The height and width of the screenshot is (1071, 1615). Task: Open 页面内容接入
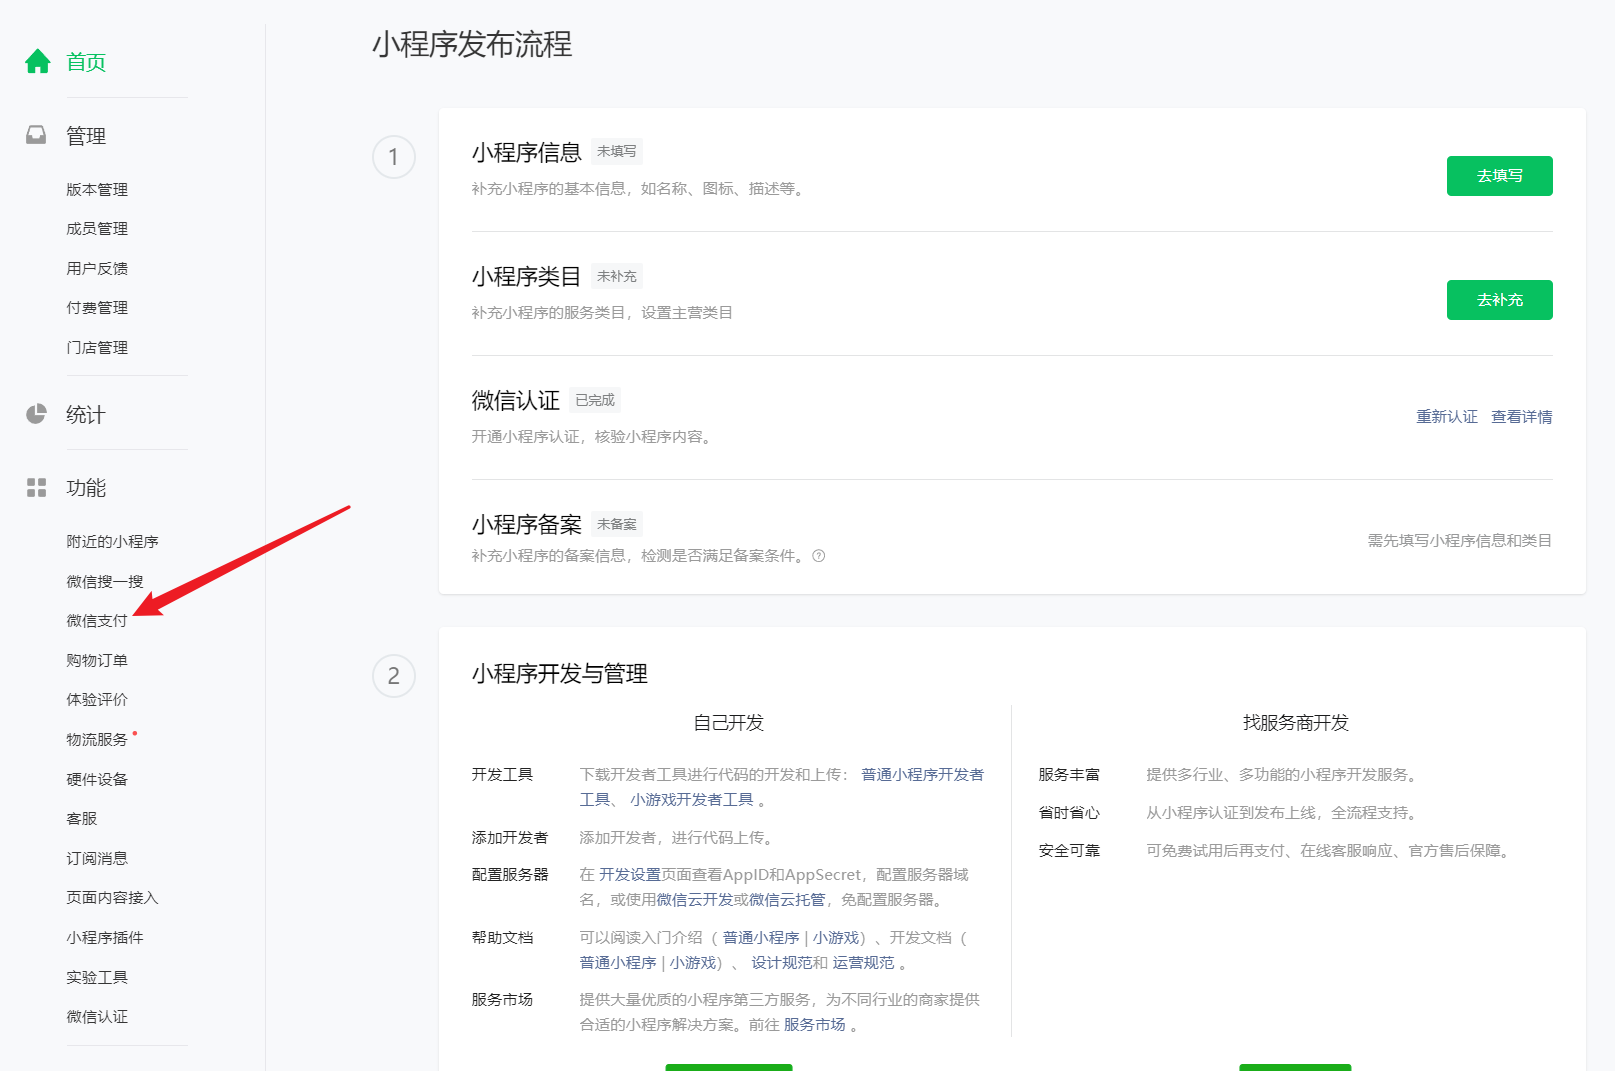click(112, 898)
